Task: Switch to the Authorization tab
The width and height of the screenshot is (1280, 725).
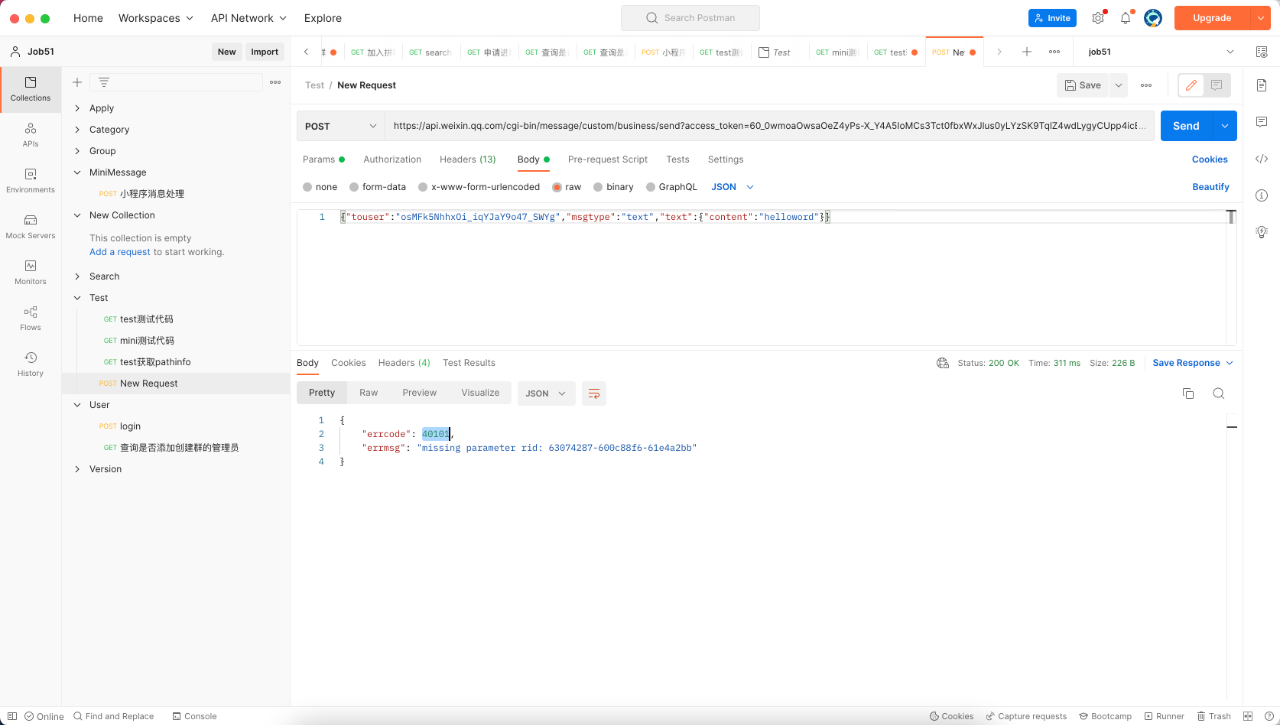Action: coord(392,160)
